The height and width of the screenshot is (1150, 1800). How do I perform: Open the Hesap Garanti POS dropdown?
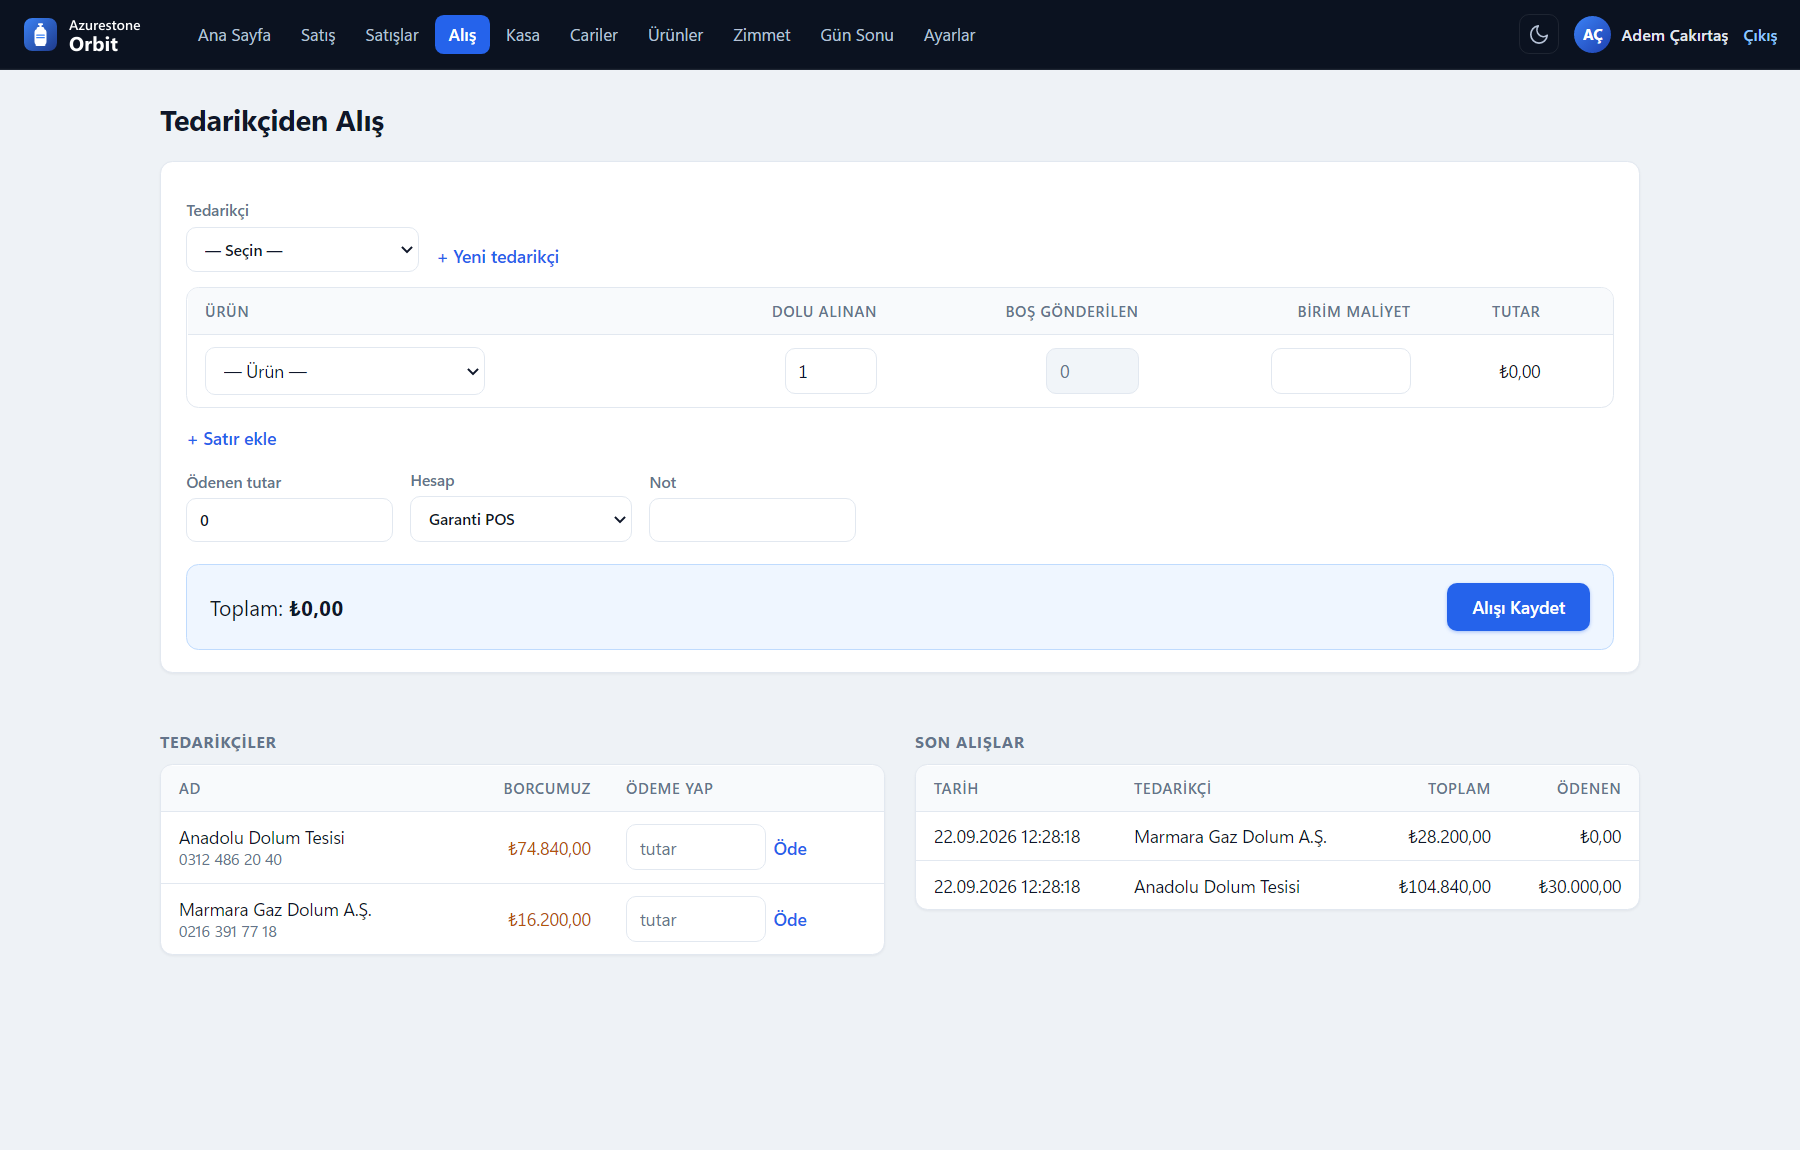click(x=521, y=519)
